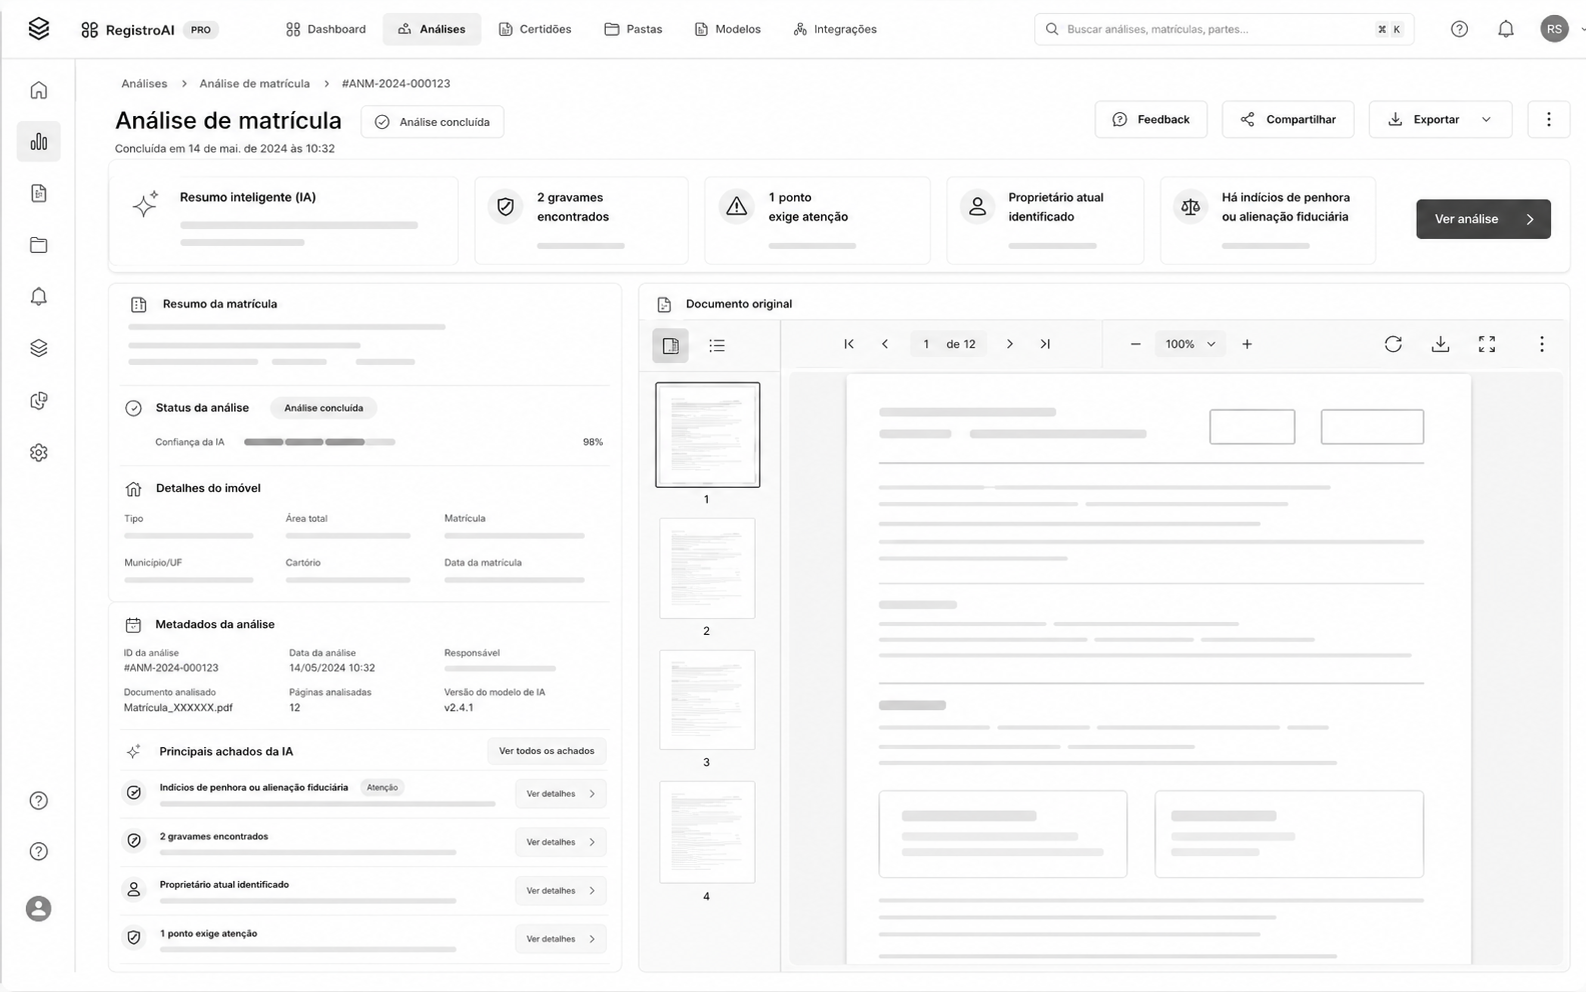Click the Análise concluída status badge
This screenshot has width=1586, height=992.
coord(432,122)
